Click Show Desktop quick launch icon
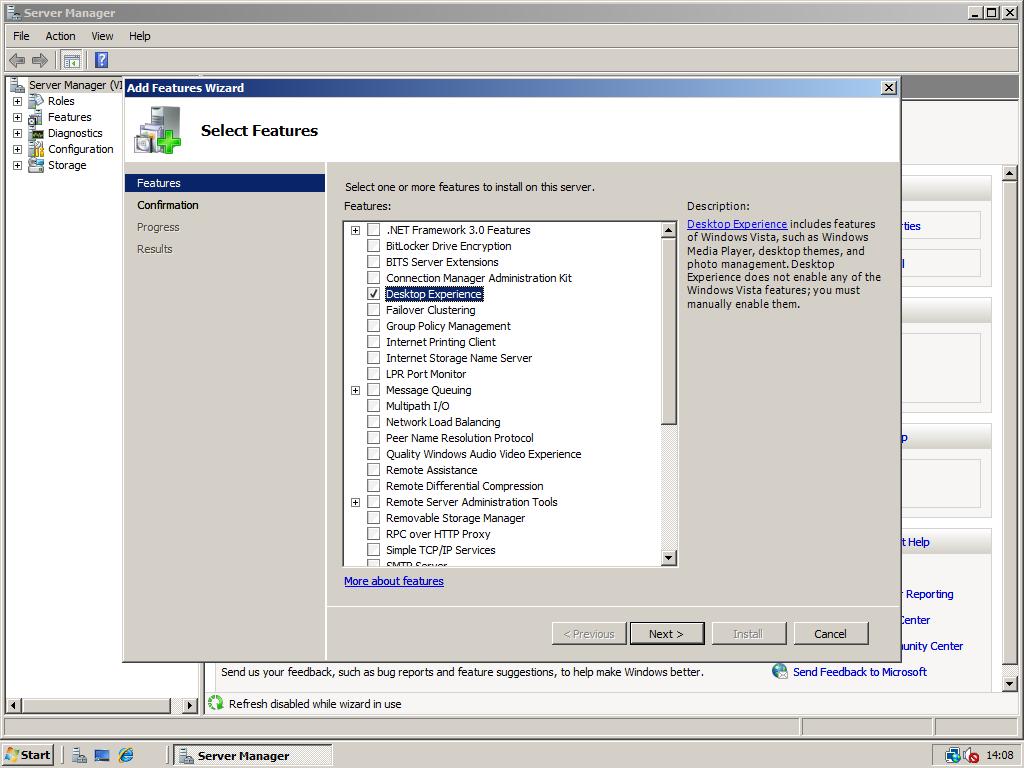Screen dimensions: 1024x768 coord(102,756)
